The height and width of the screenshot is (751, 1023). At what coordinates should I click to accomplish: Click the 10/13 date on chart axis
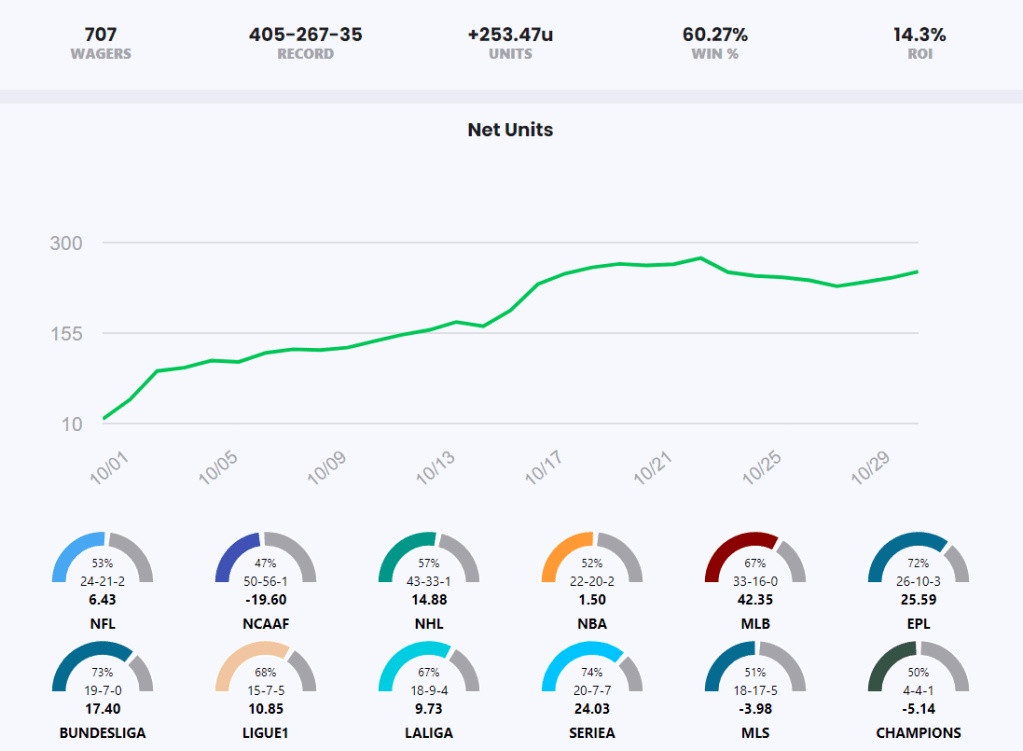tap(432, 467)
